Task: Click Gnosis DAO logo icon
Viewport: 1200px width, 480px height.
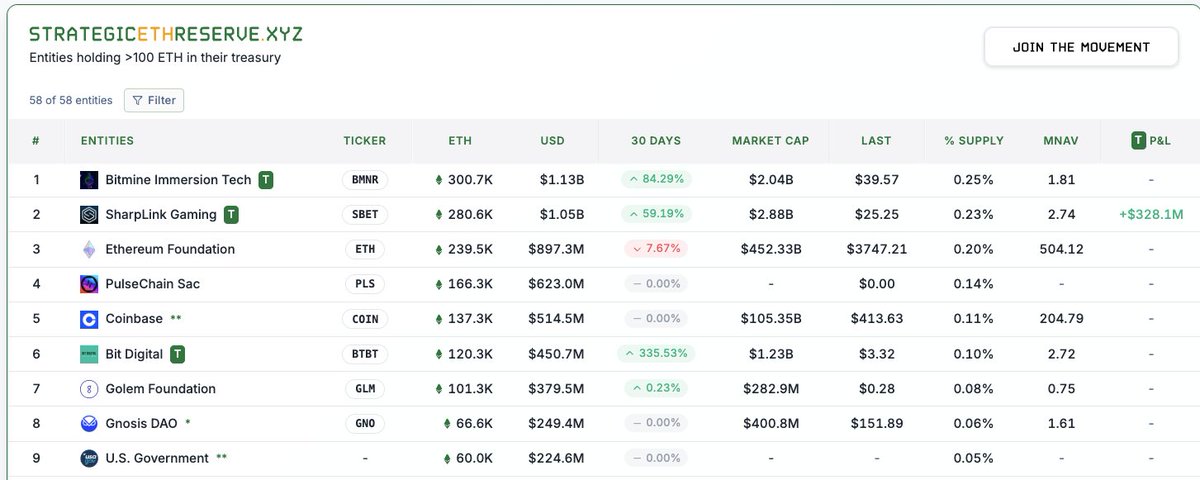Action: pyautogui.click(x=88, y=423)
